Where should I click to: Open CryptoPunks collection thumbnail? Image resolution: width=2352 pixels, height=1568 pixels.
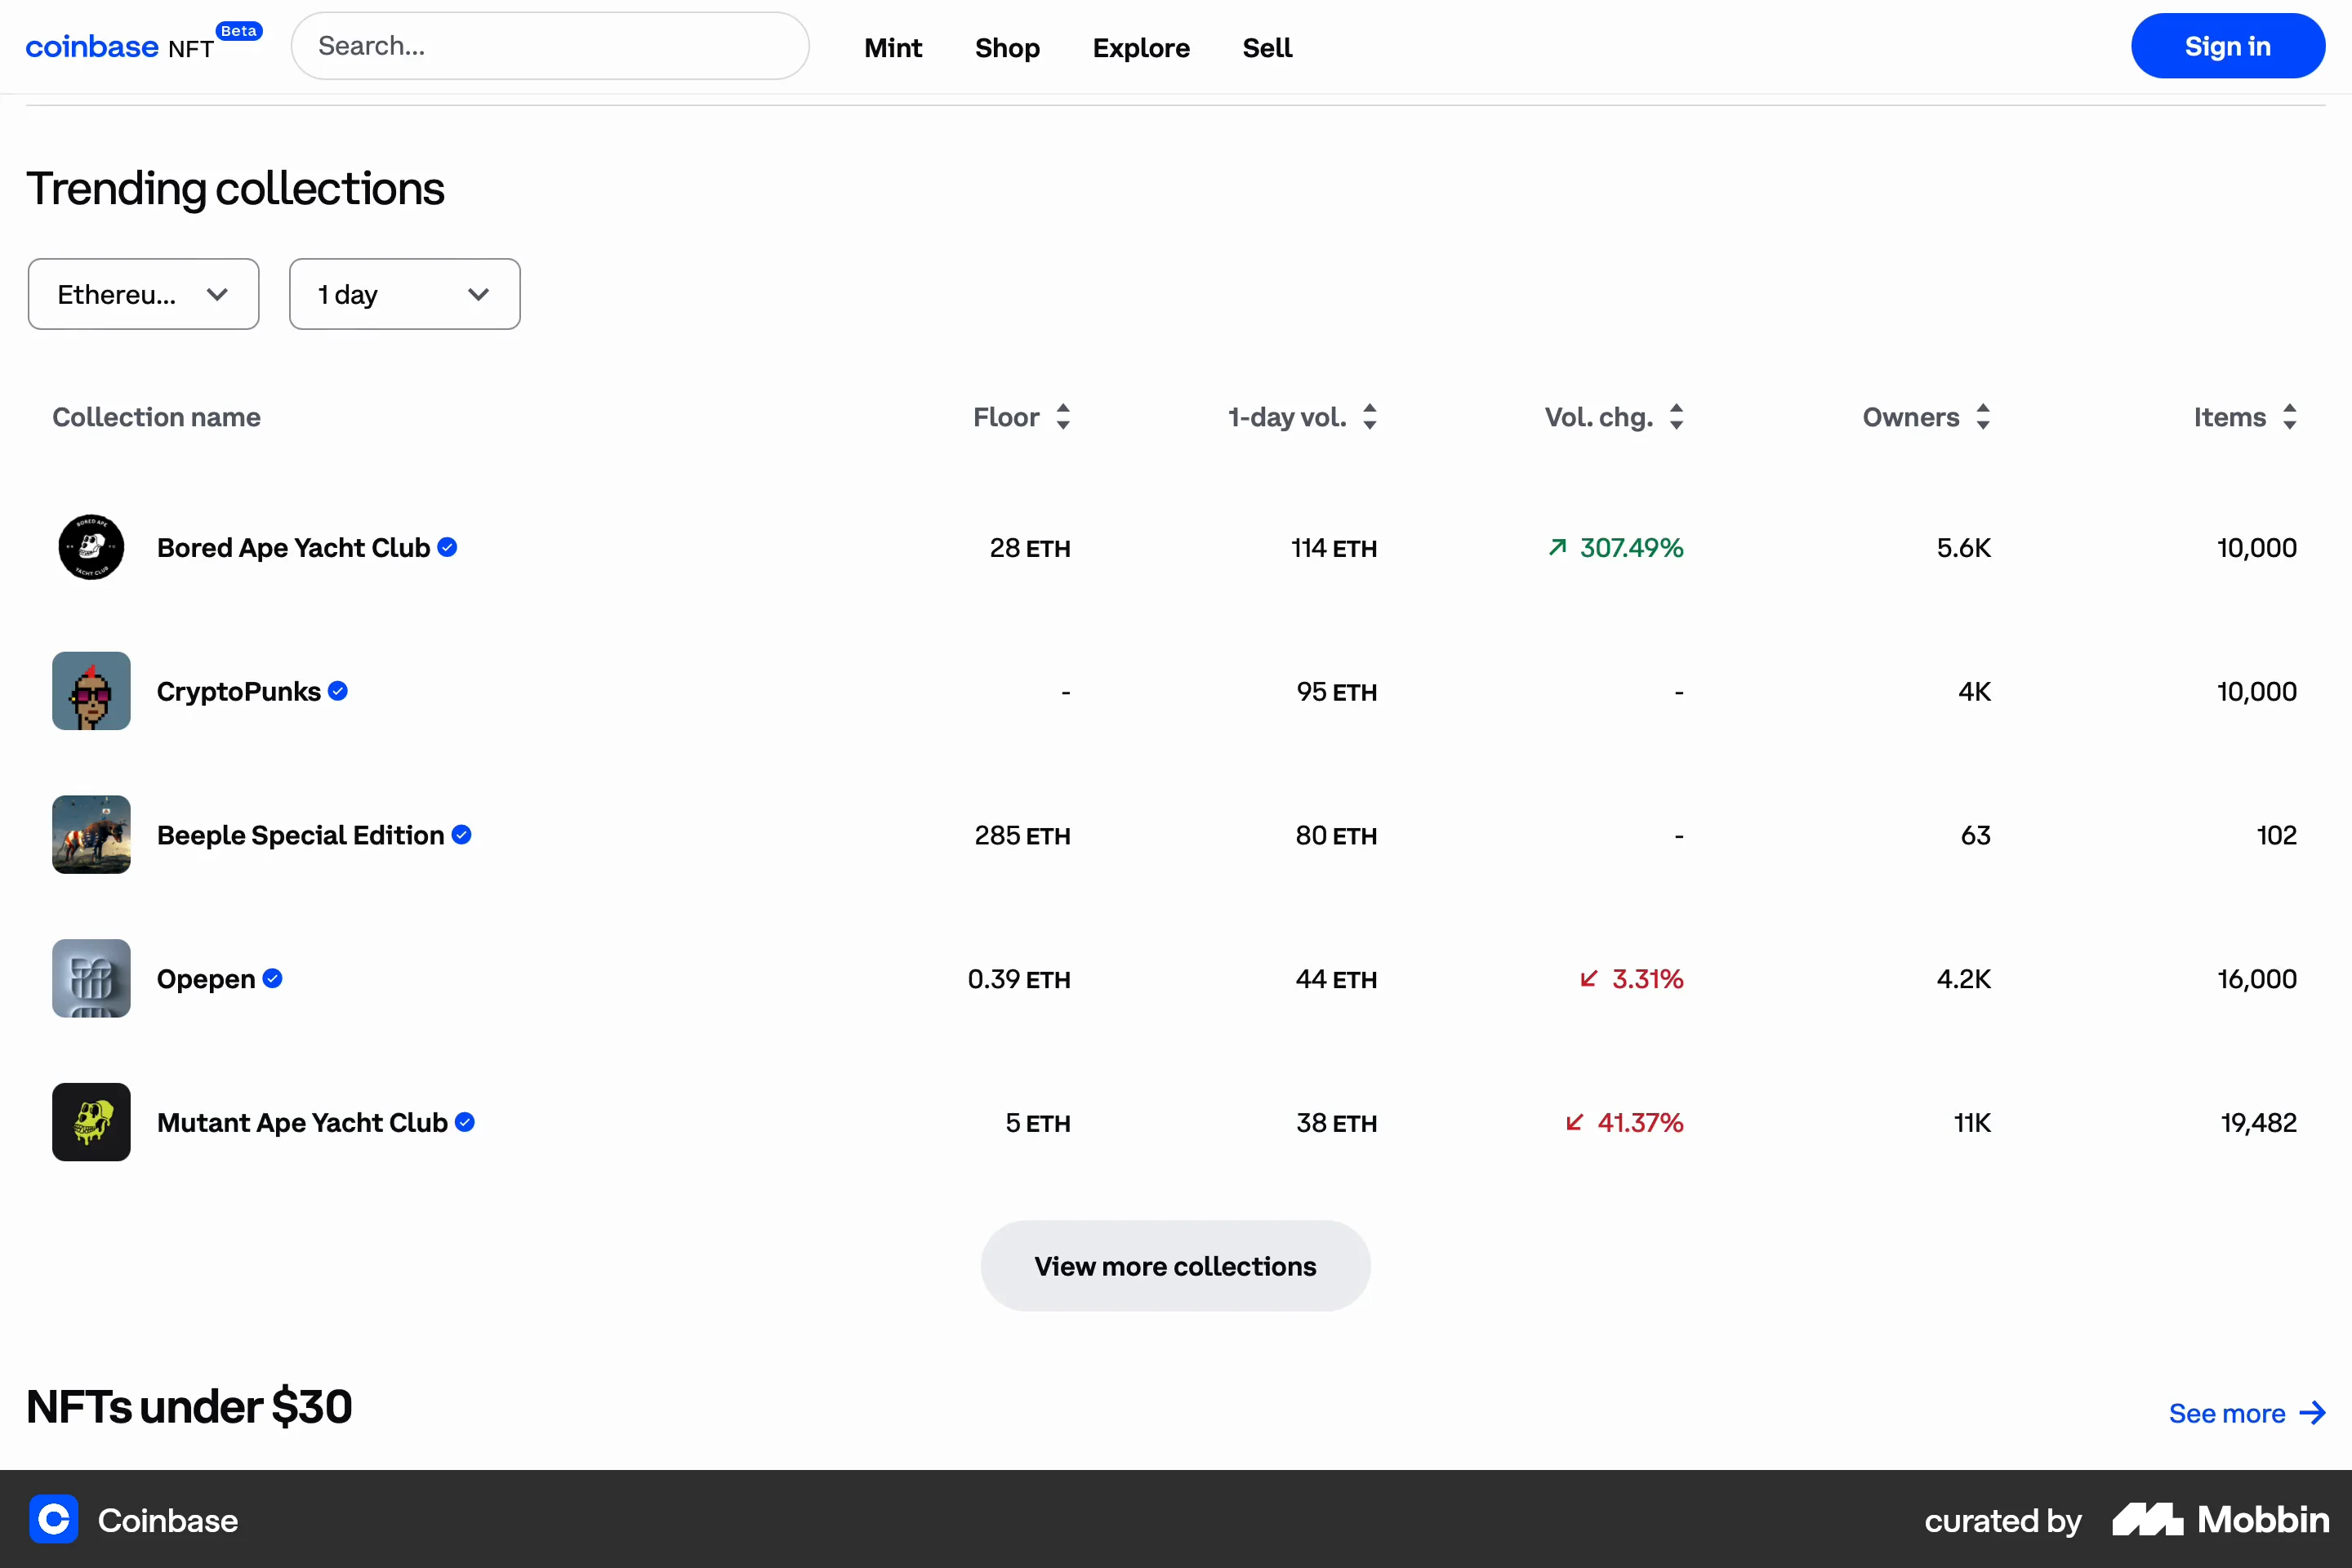[x=91, y=691]
